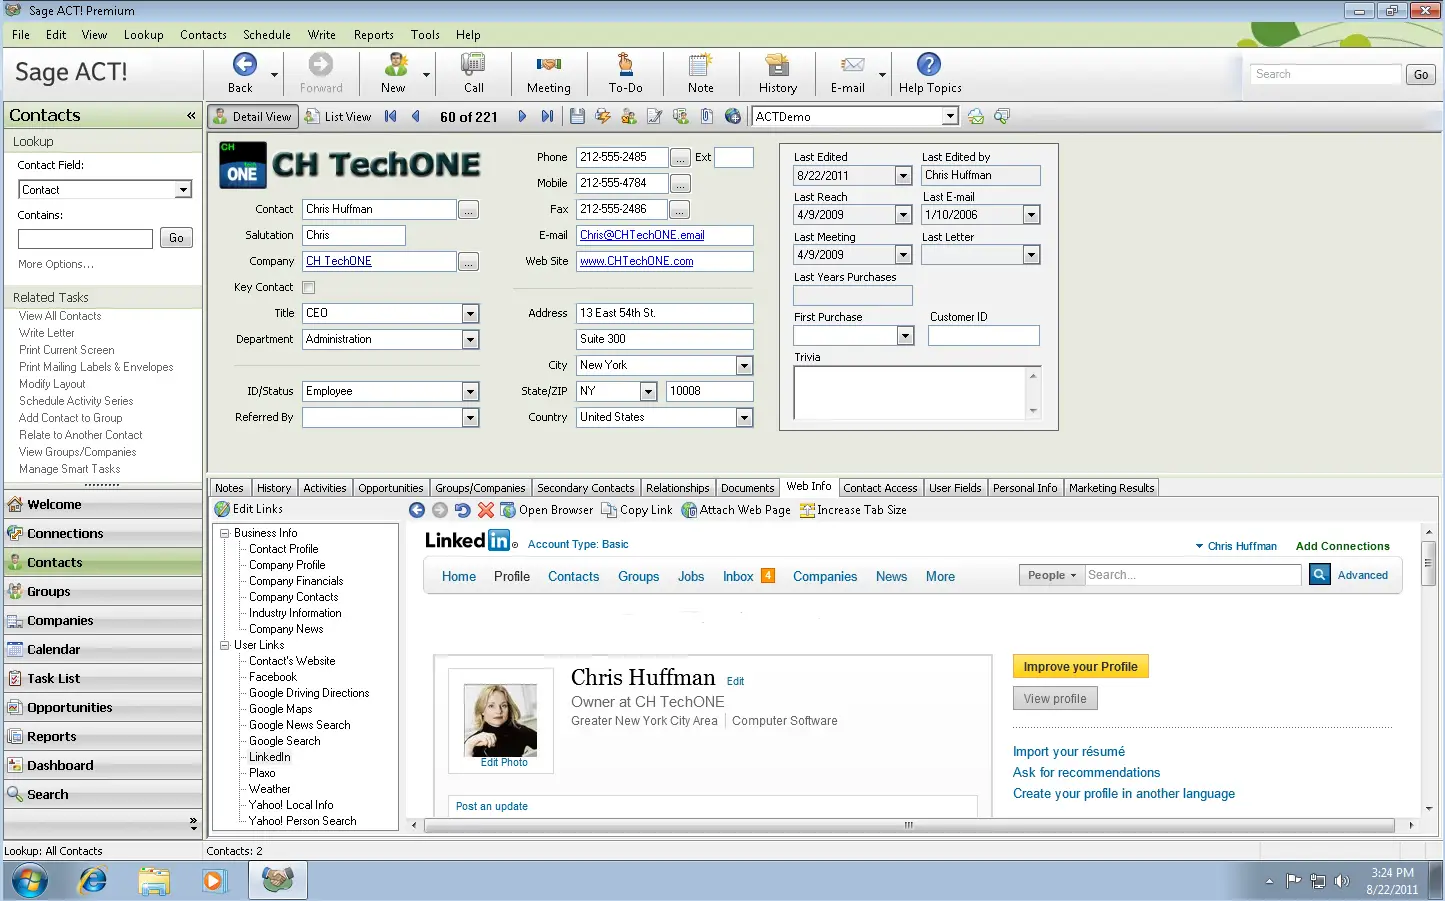Stop loading with the red X icon
The width and height of the screenshot is (1445, 901).
click(x=486, y=510)
